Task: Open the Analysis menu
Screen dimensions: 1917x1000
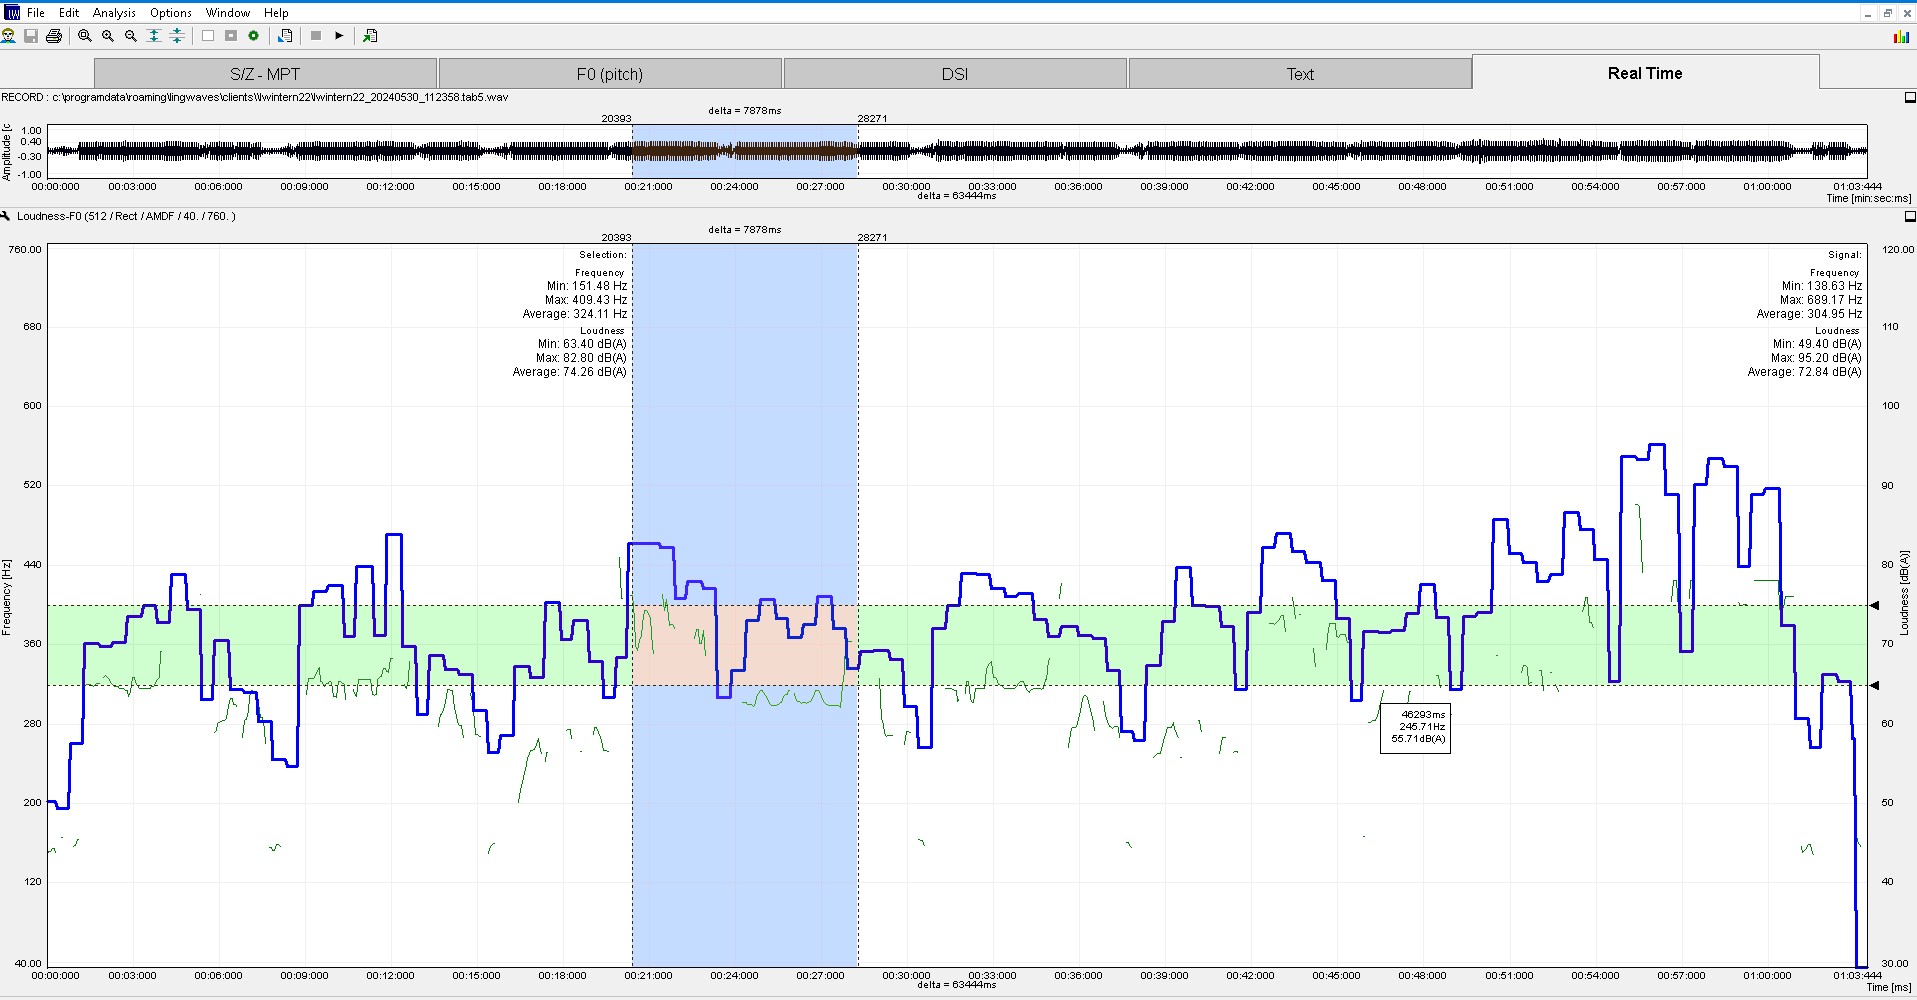Action: click(x=114, y=13)
